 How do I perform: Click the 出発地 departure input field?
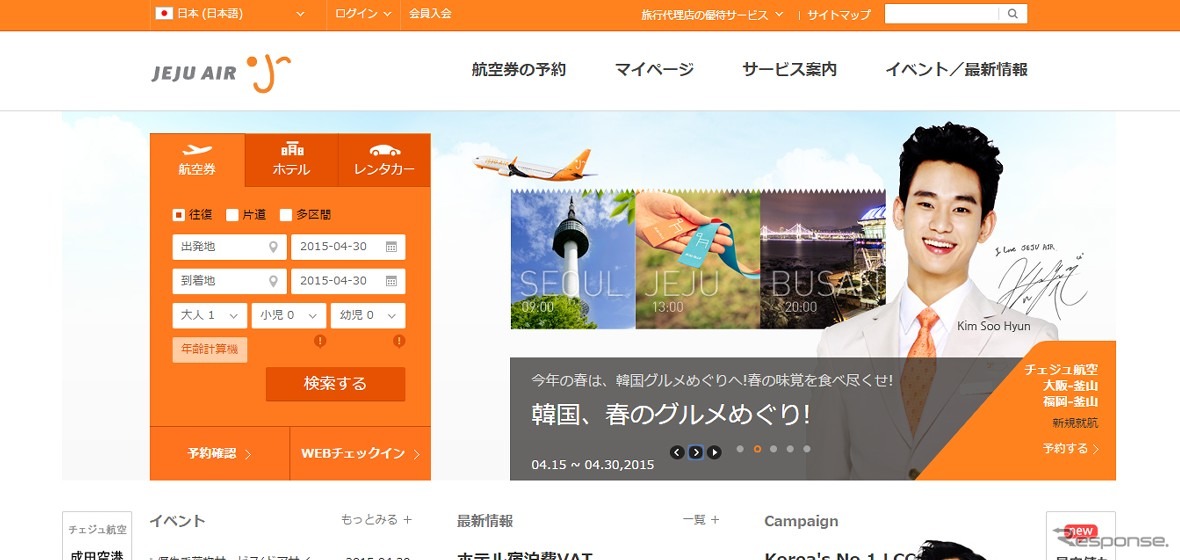tap(229, 247)
